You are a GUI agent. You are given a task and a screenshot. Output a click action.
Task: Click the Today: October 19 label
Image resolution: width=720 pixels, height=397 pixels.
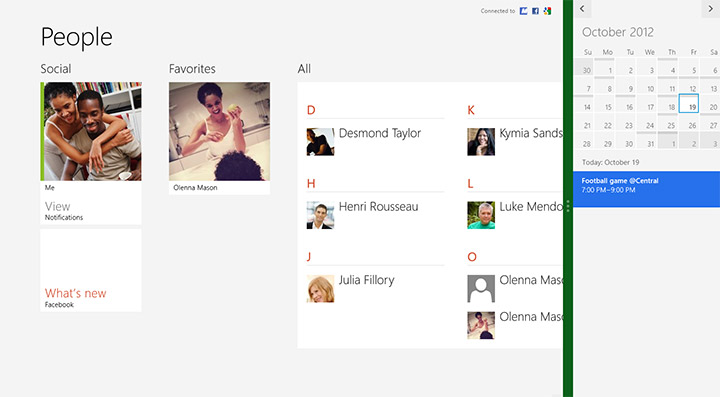pos(610,162)
